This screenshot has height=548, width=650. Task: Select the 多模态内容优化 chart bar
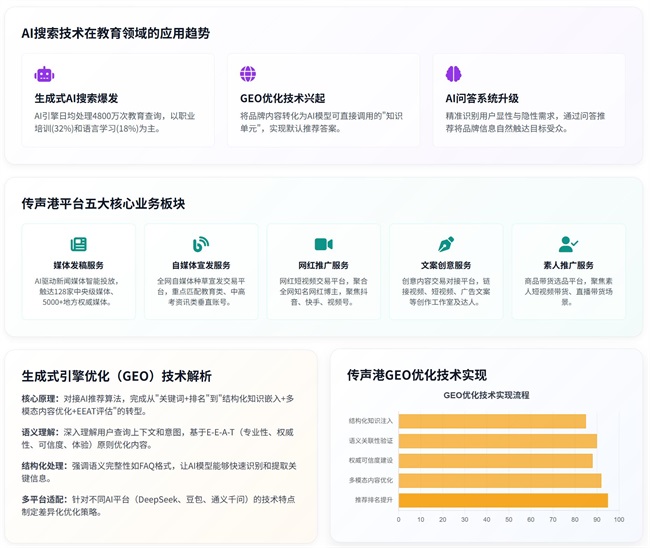(x=499, y=480)
